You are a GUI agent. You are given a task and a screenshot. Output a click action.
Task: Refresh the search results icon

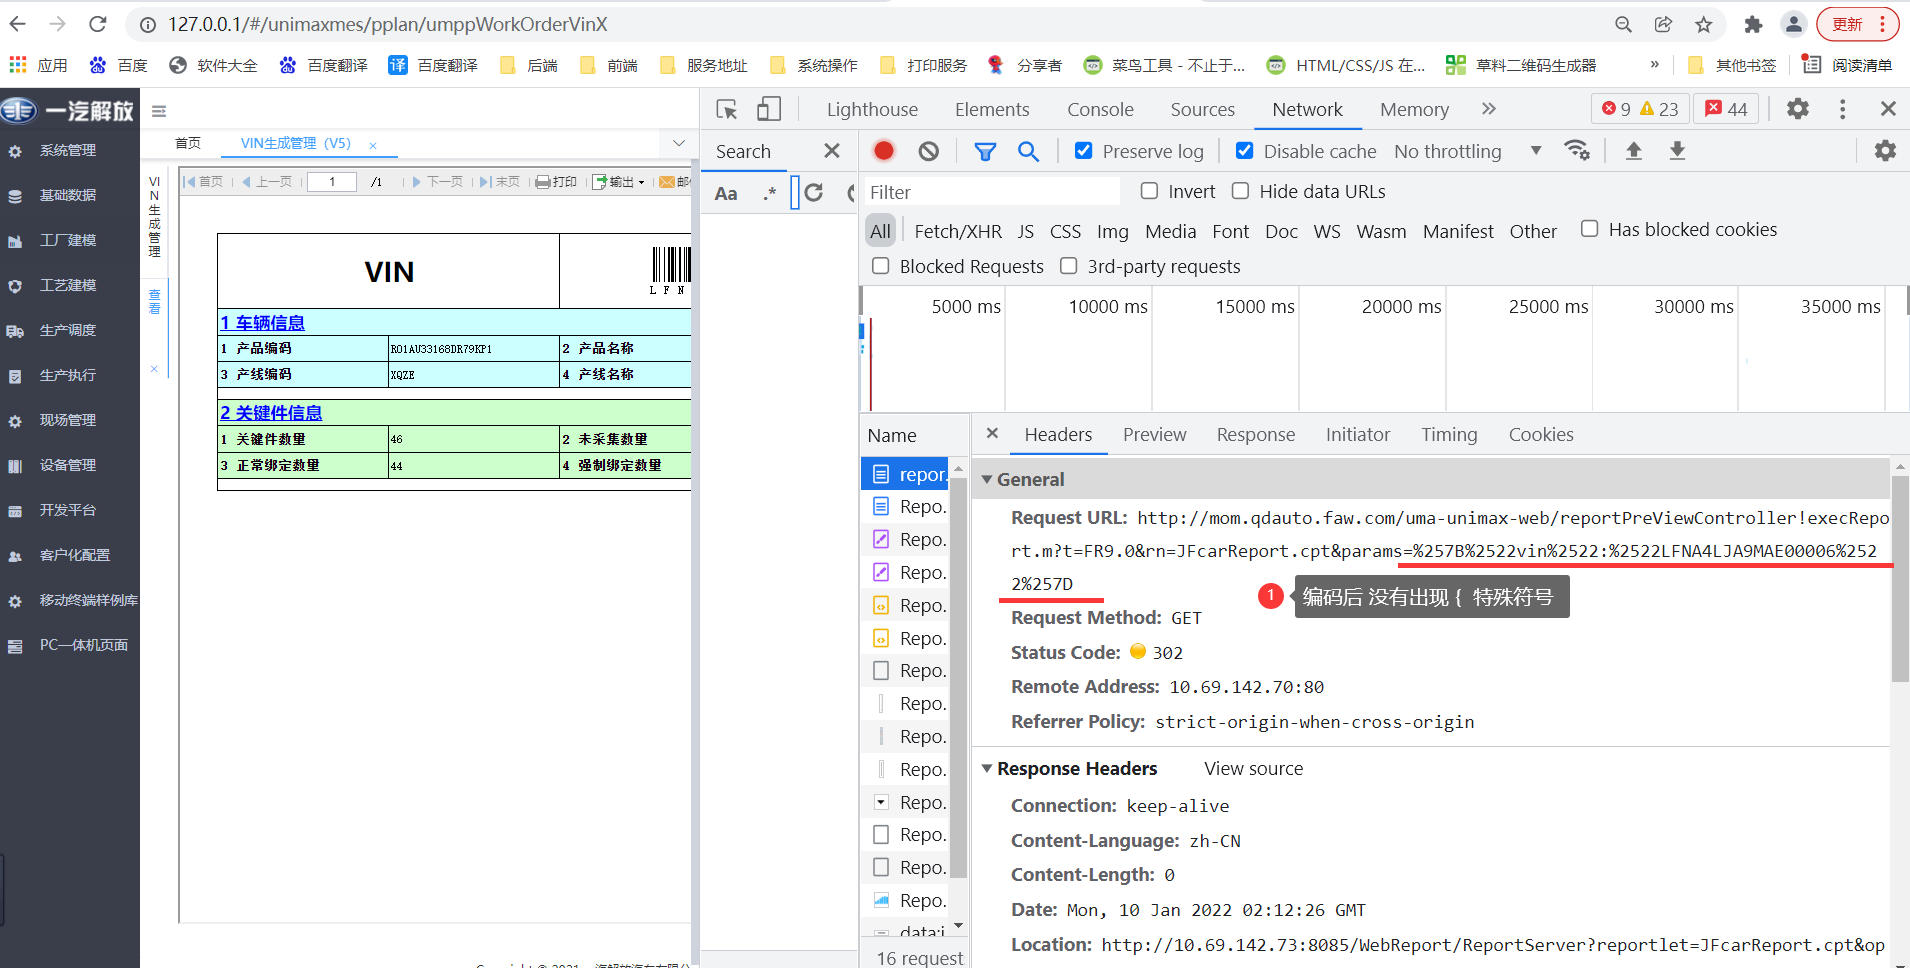click(x=814, y=192)
